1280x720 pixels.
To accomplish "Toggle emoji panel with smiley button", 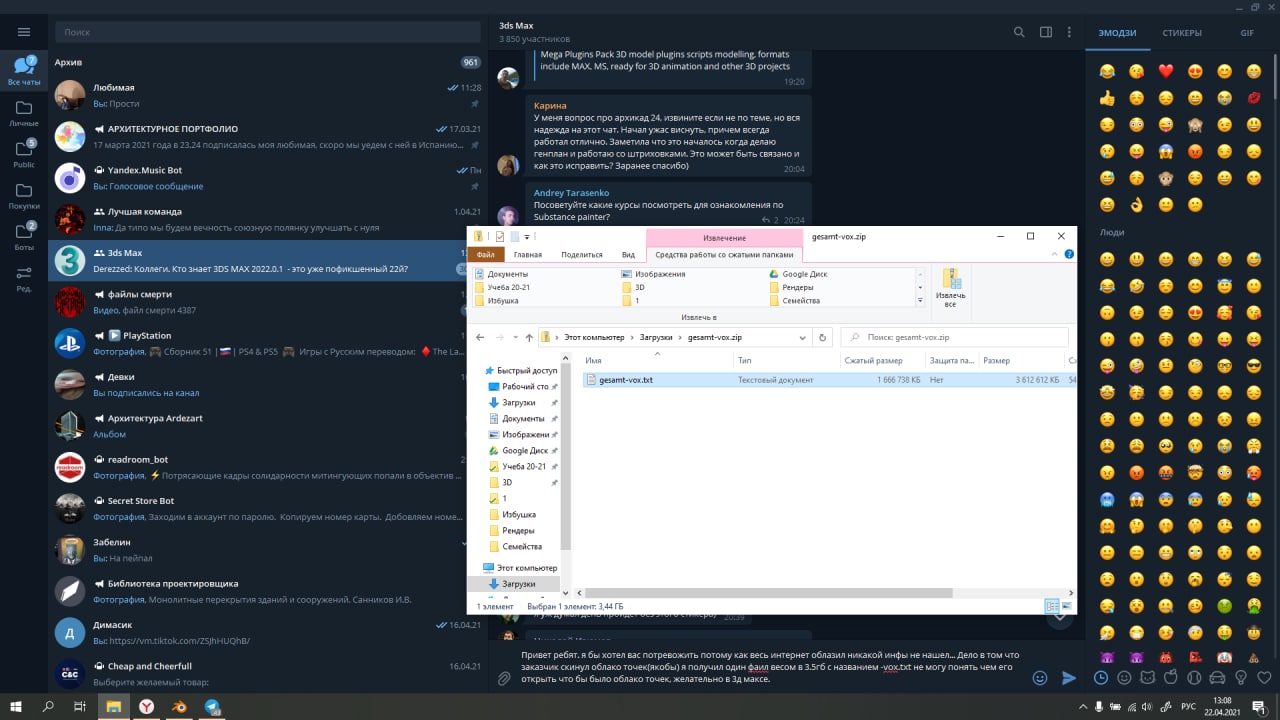I will point(1040,678).
